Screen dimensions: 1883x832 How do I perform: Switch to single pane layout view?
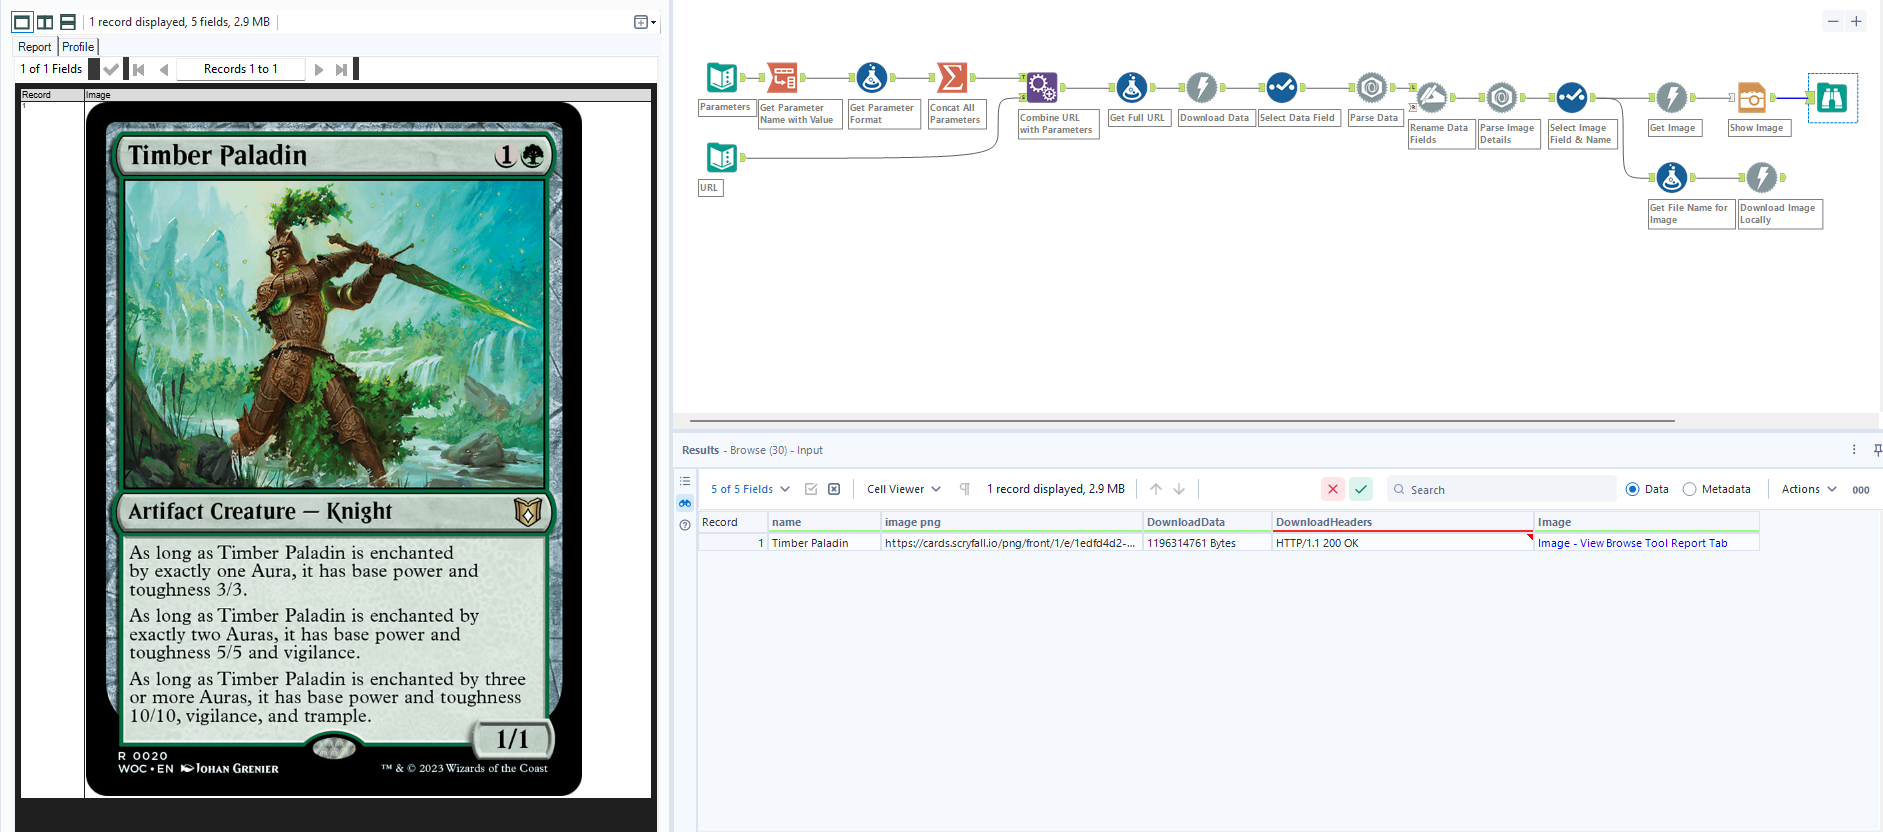(x=21, y=22)
